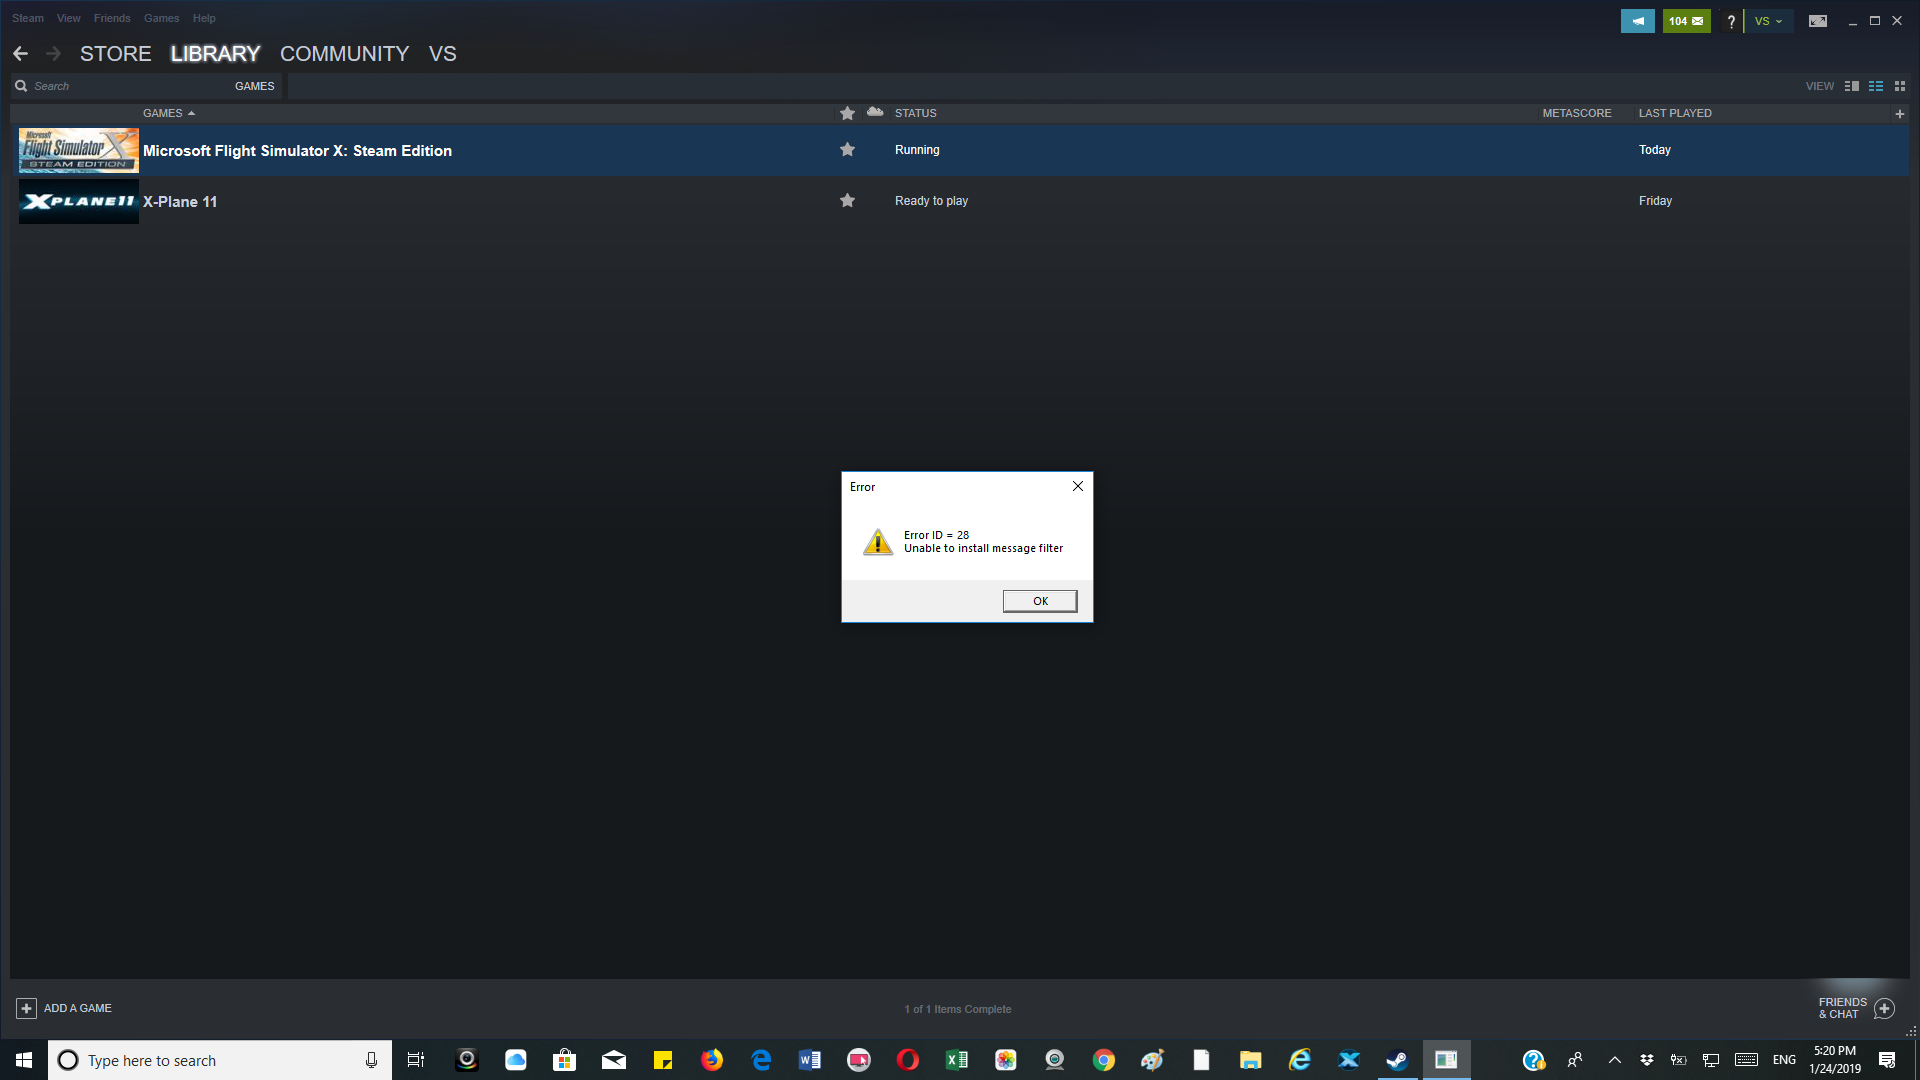This screenshot has width=1920, height=1080.
Task: Switch to the LIBRARY tab
Action: (x=215, y=54)
